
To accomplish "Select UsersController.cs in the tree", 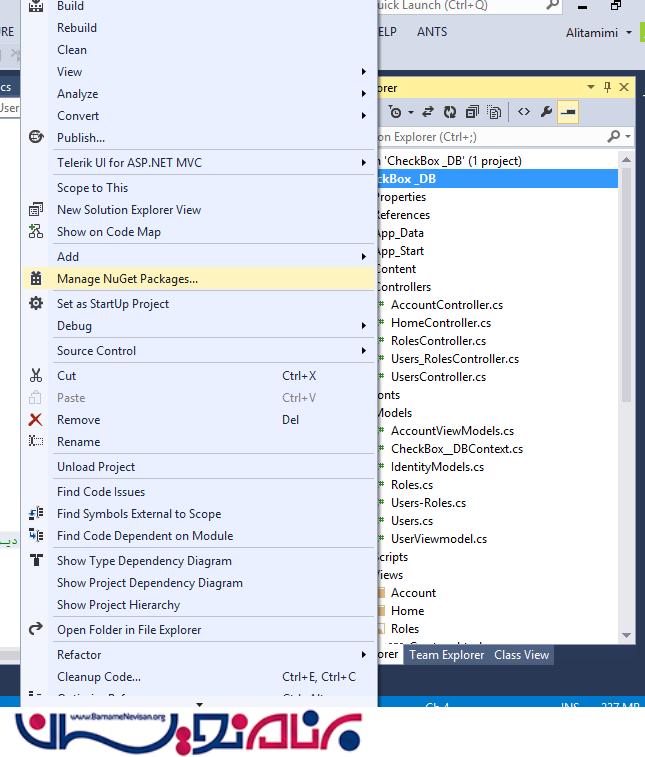I will pyautogui.click(x=438, y=377).
